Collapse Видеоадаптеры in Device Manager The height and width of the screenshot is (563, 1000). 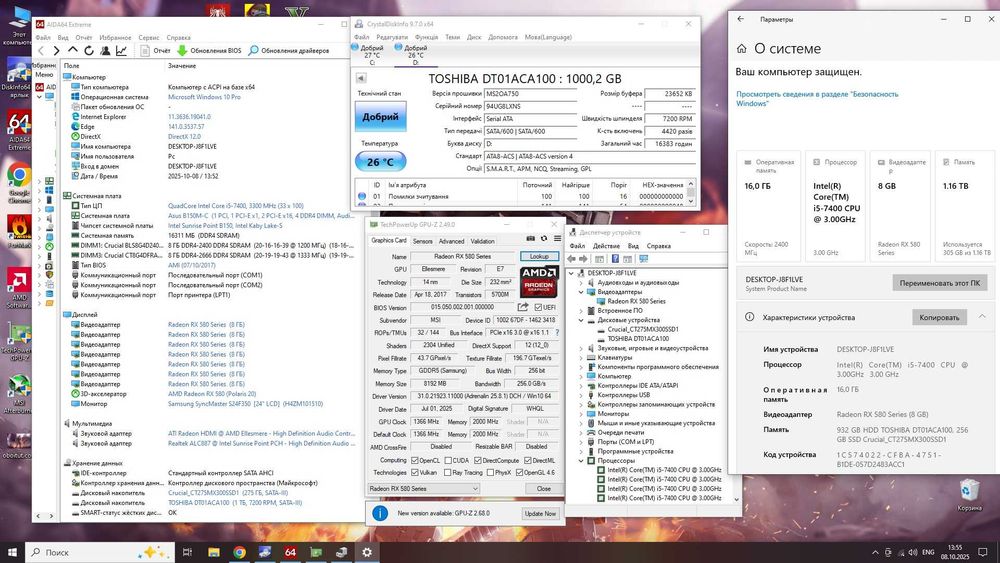(581, 292)
